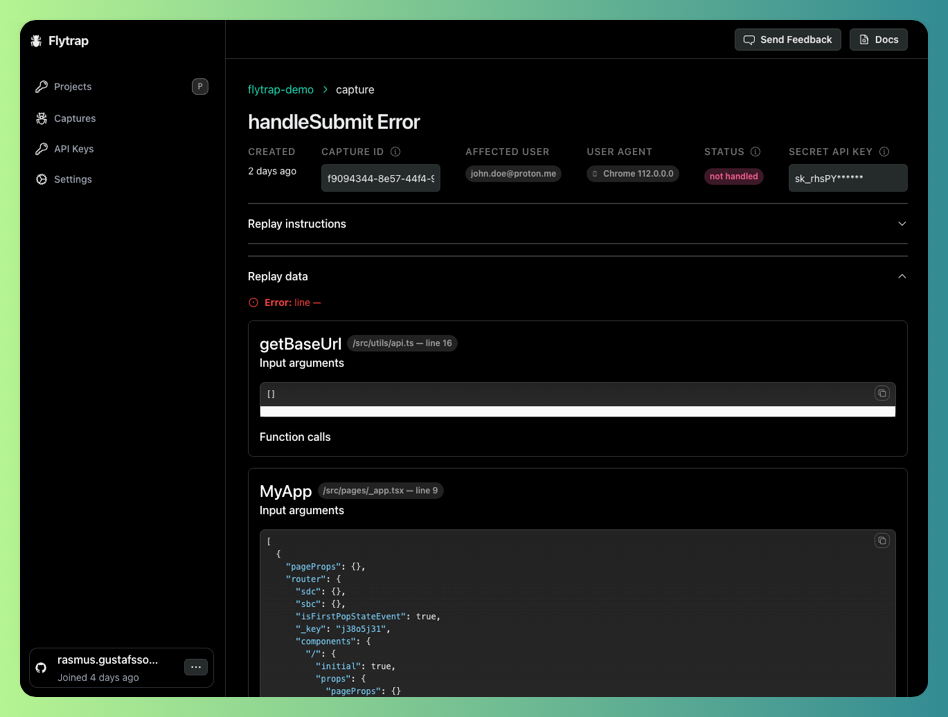The width and height of the screenshot is (948, 717).
Task: Click the red error icon under Replay data
Action: (253, 302)
